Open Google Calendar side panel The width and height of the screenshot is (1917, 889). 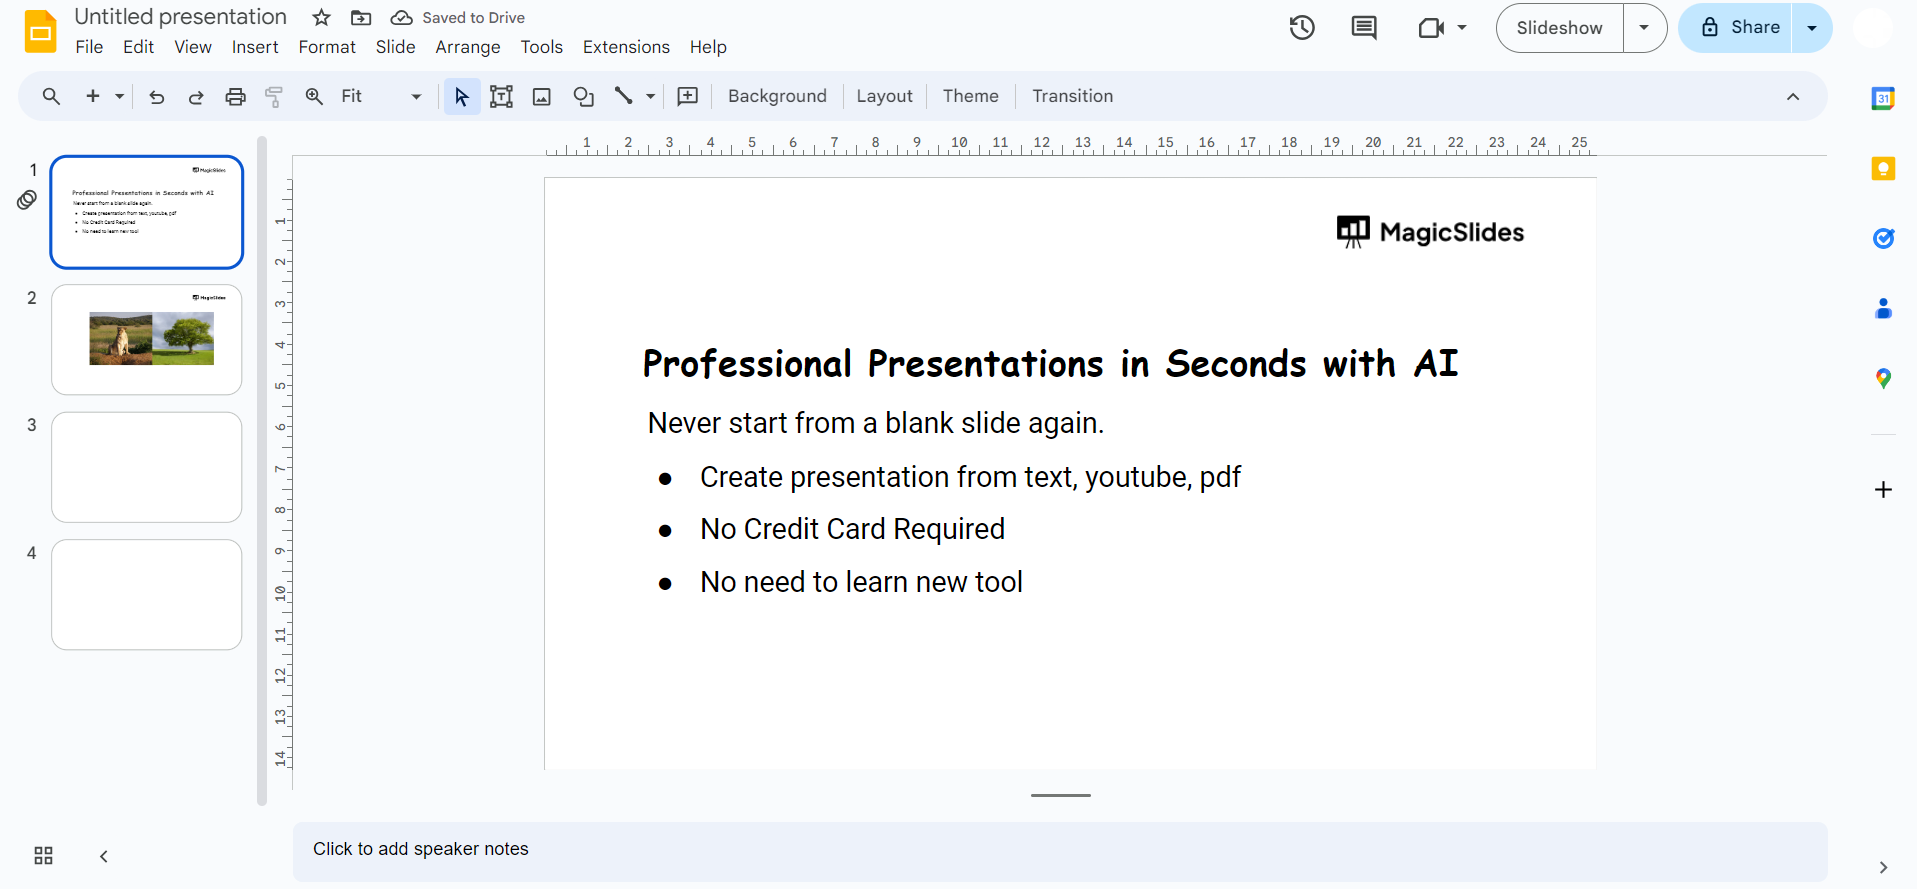click(x=1883, y=98)
